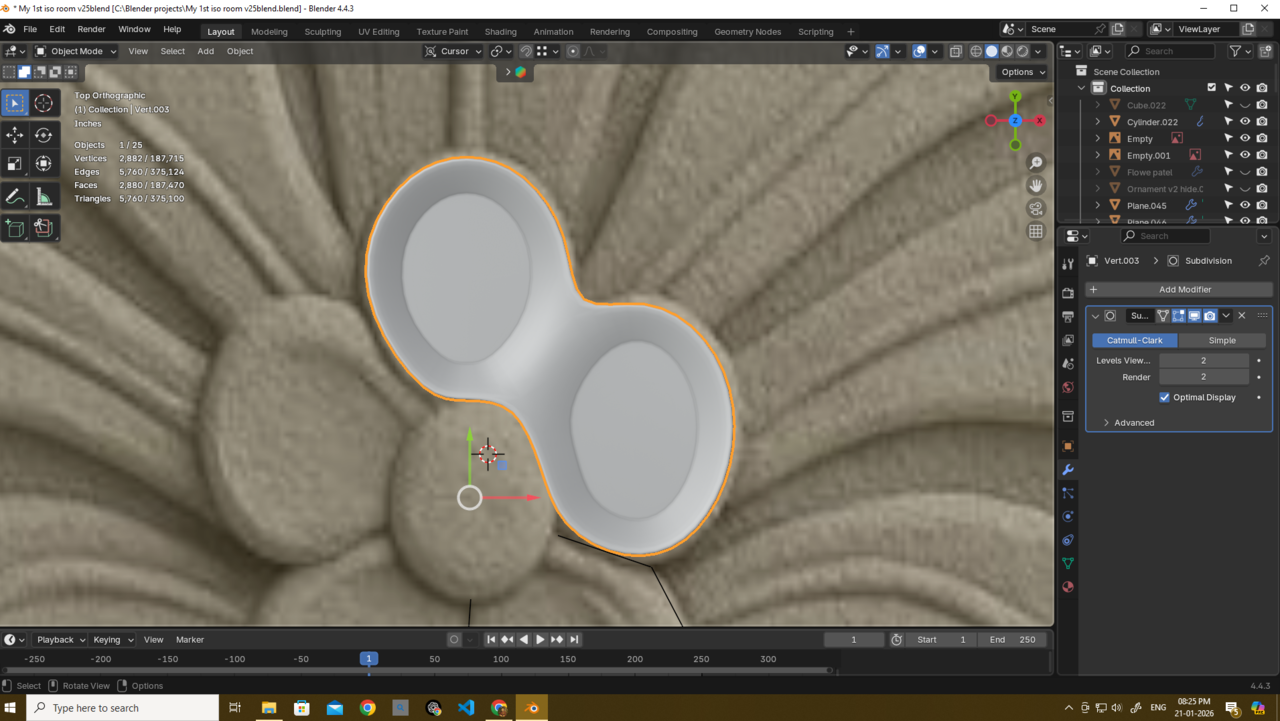Open the Sculpting workspace tab
Screen dimensions: 1280x721
click(323, 31)
